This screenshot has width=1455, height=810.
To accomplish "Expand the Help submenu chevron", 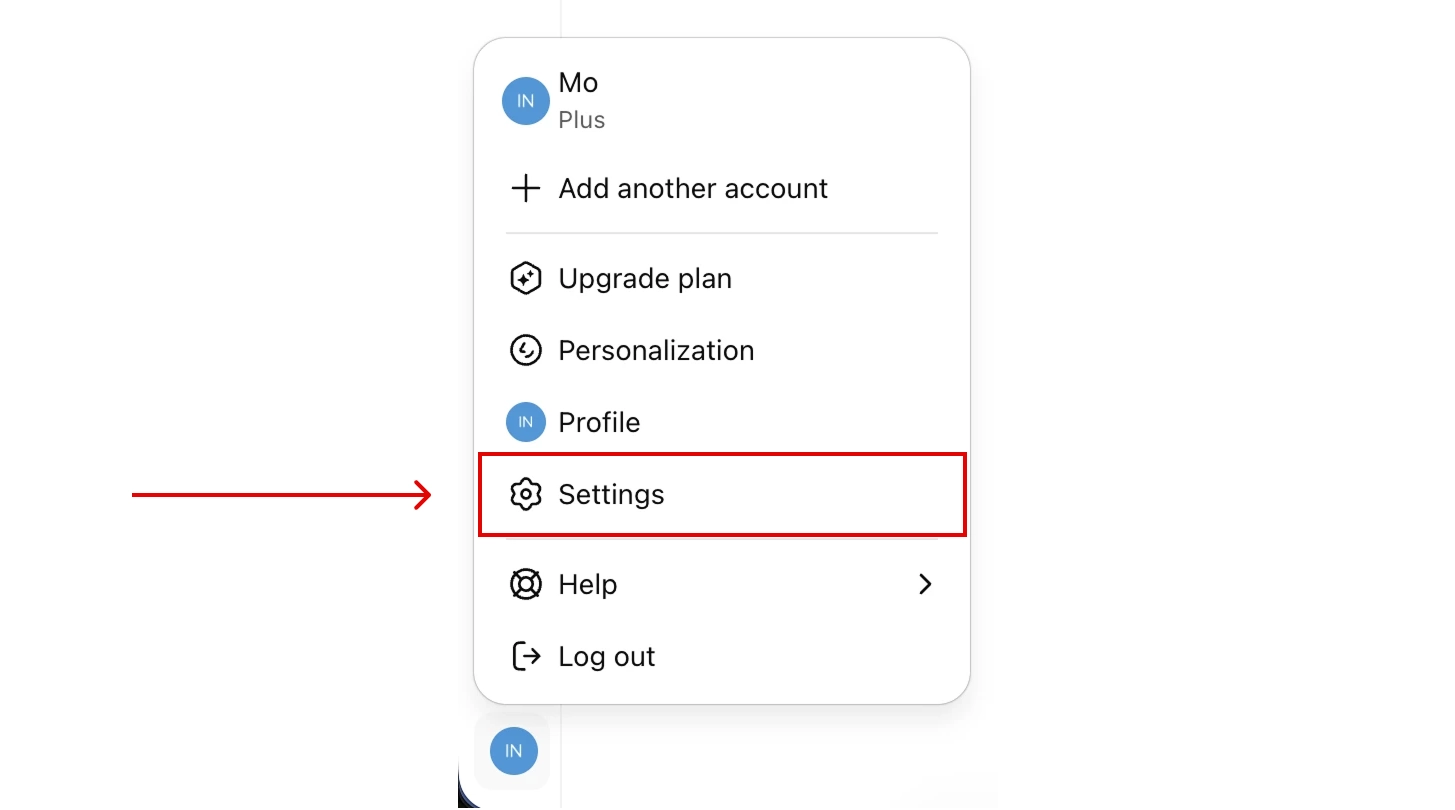I will 925,584.
